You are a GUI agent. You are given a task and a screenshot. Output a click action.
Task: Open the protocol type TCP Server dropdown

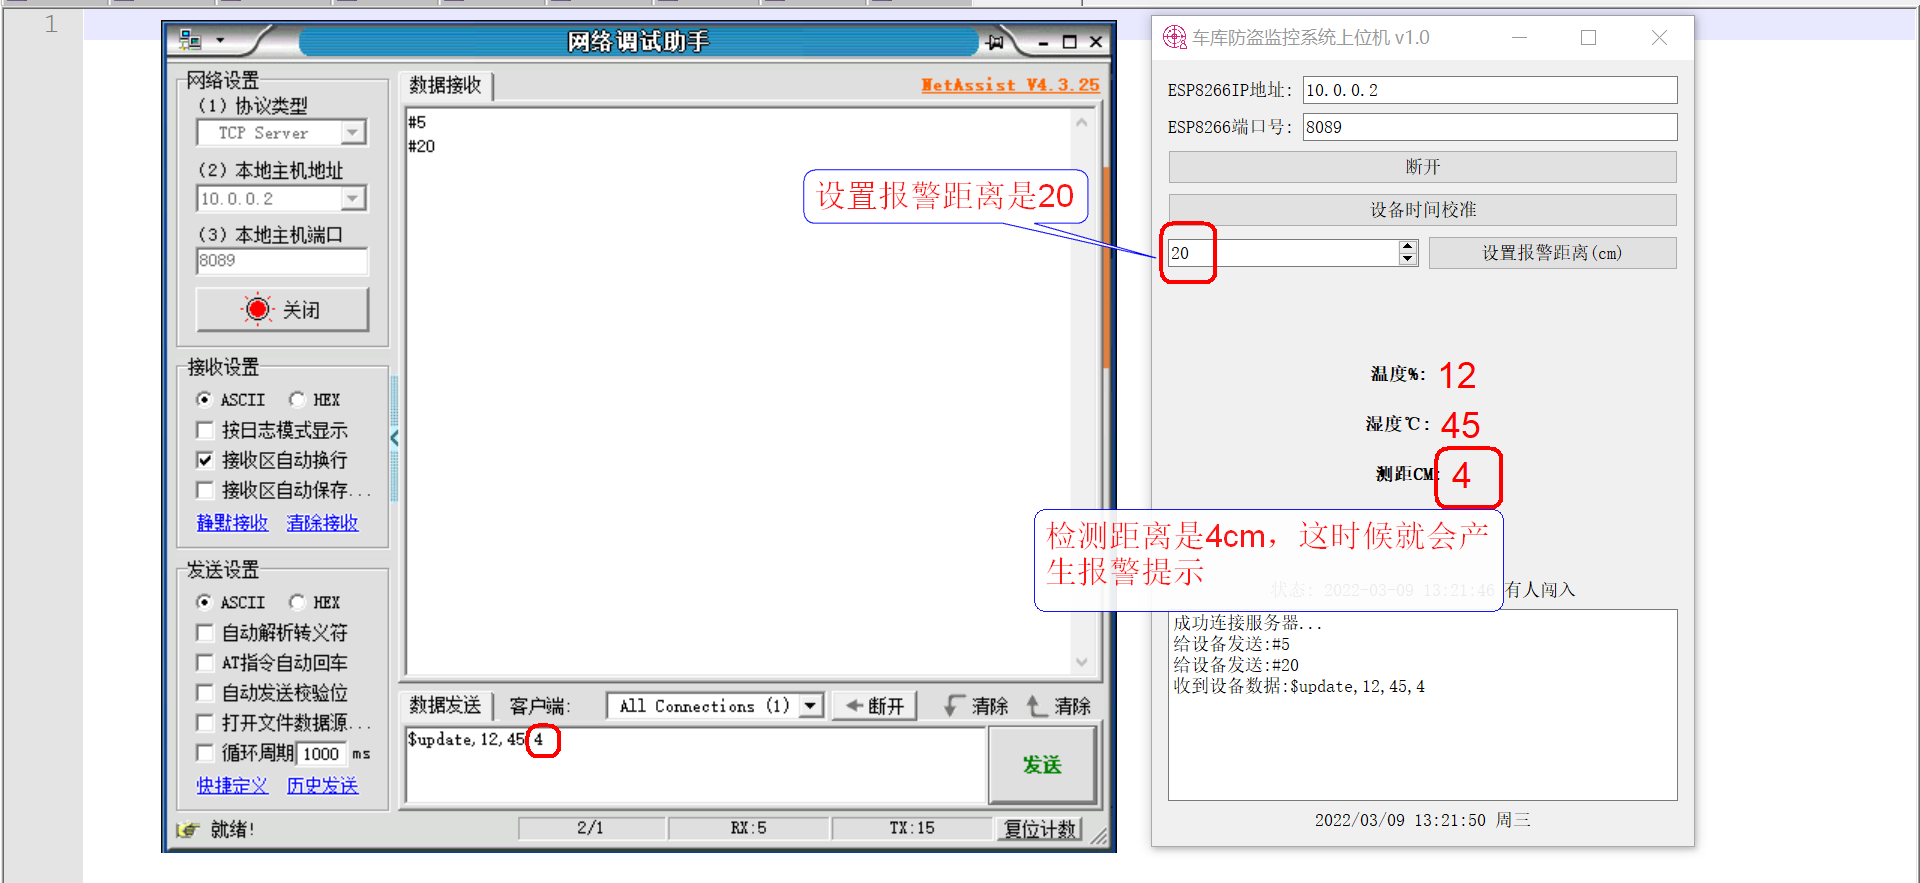(x=352, y=132)
